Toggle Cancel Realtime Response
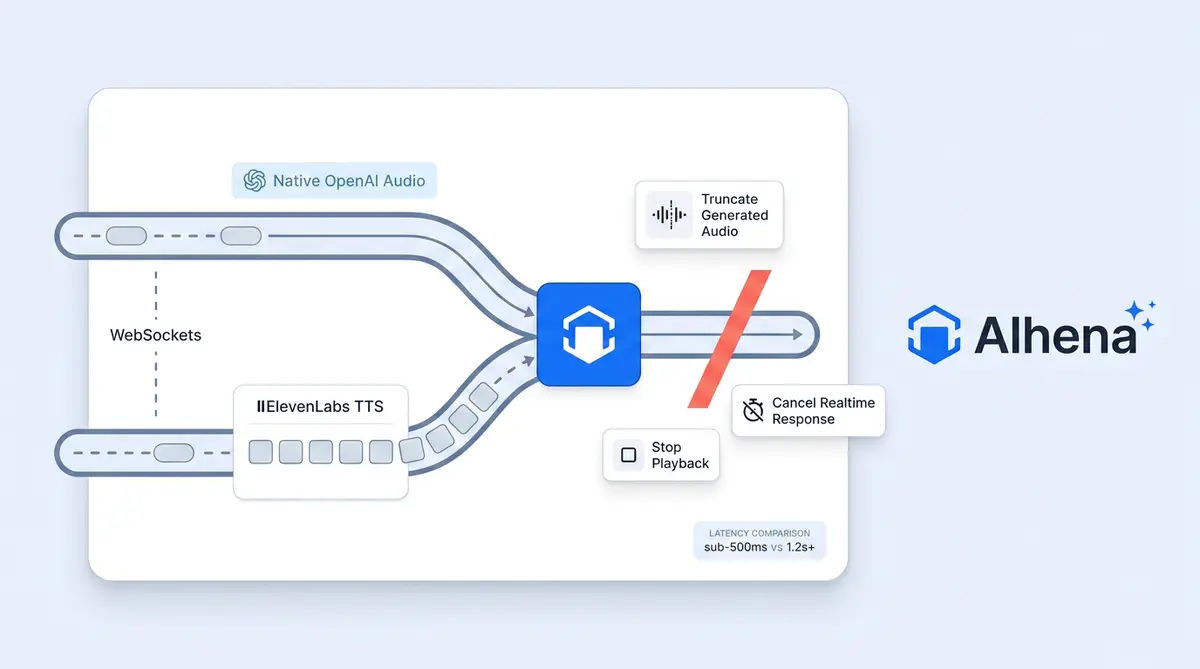The width and height of the screenshot is (1200, 669). pos(808,410)
